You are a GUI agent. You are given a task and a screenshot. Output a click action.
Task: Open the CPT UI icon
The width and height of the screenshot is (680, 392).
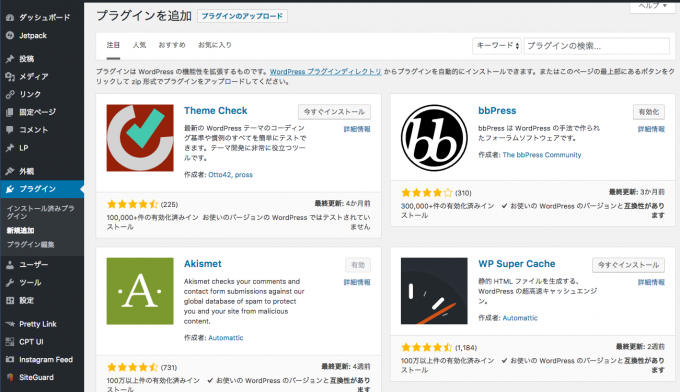[x=10, y=342]
